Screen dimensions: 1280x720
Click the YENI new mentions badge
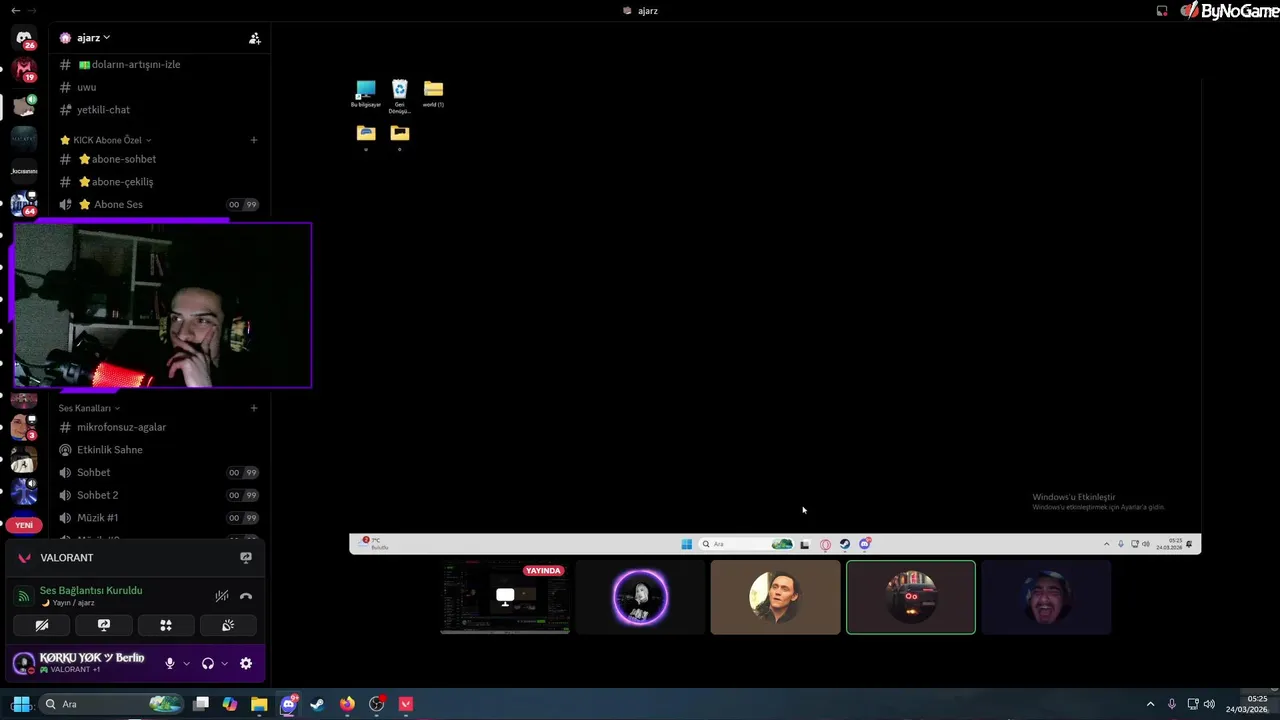pos(24,525)
